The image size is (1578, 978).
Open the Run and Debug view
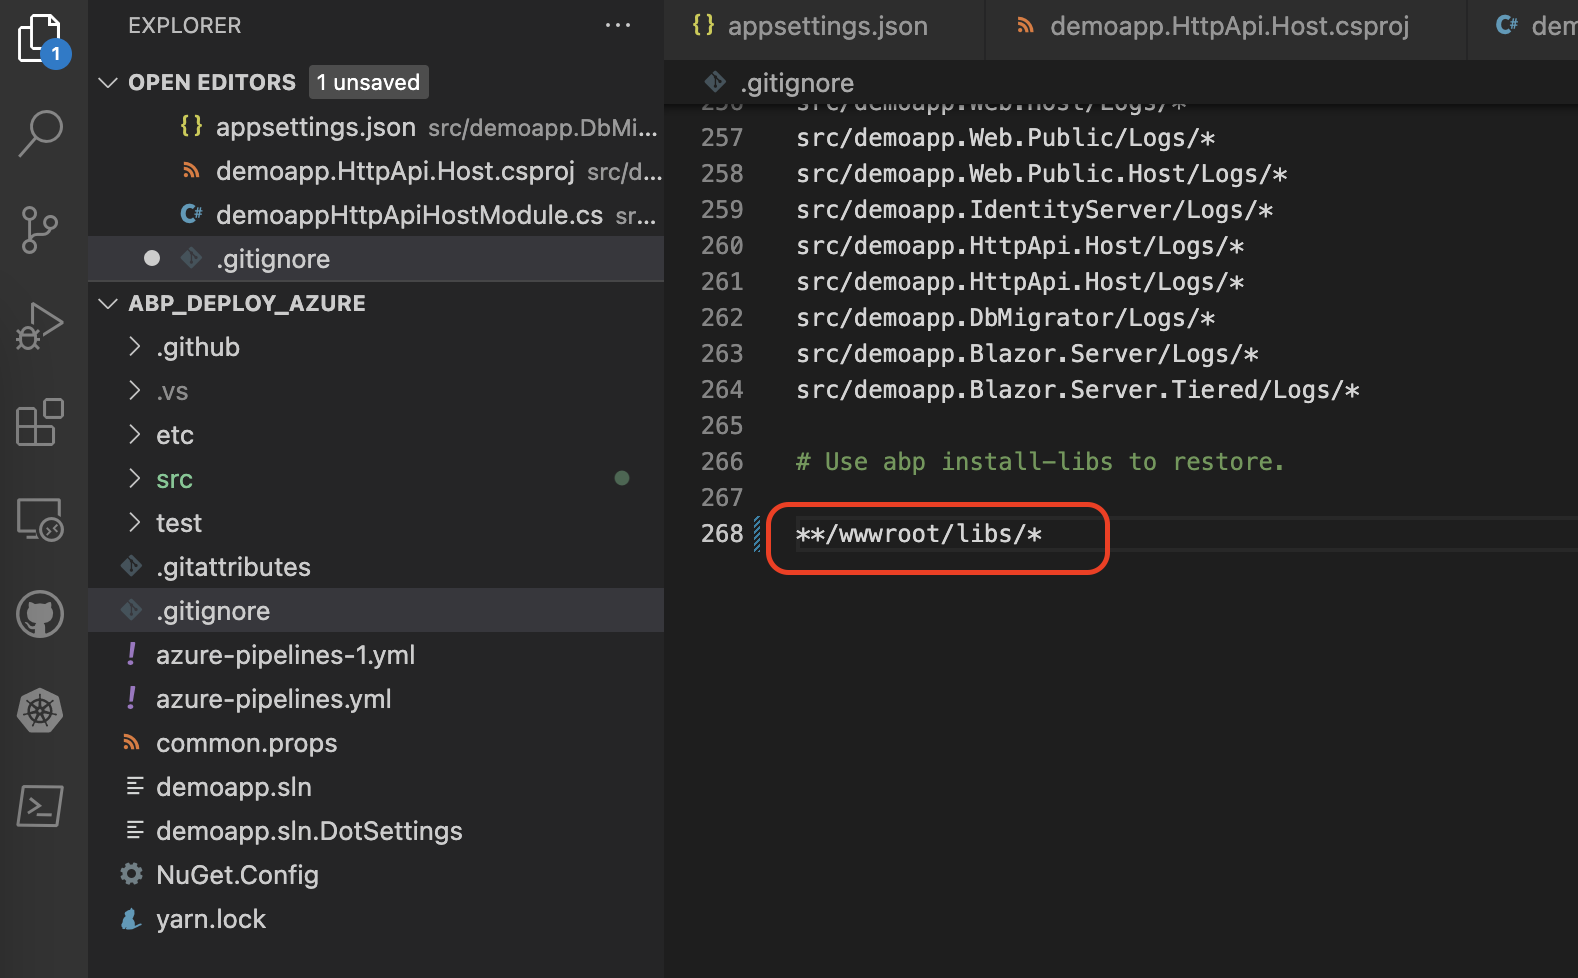(x=40, y=326)
